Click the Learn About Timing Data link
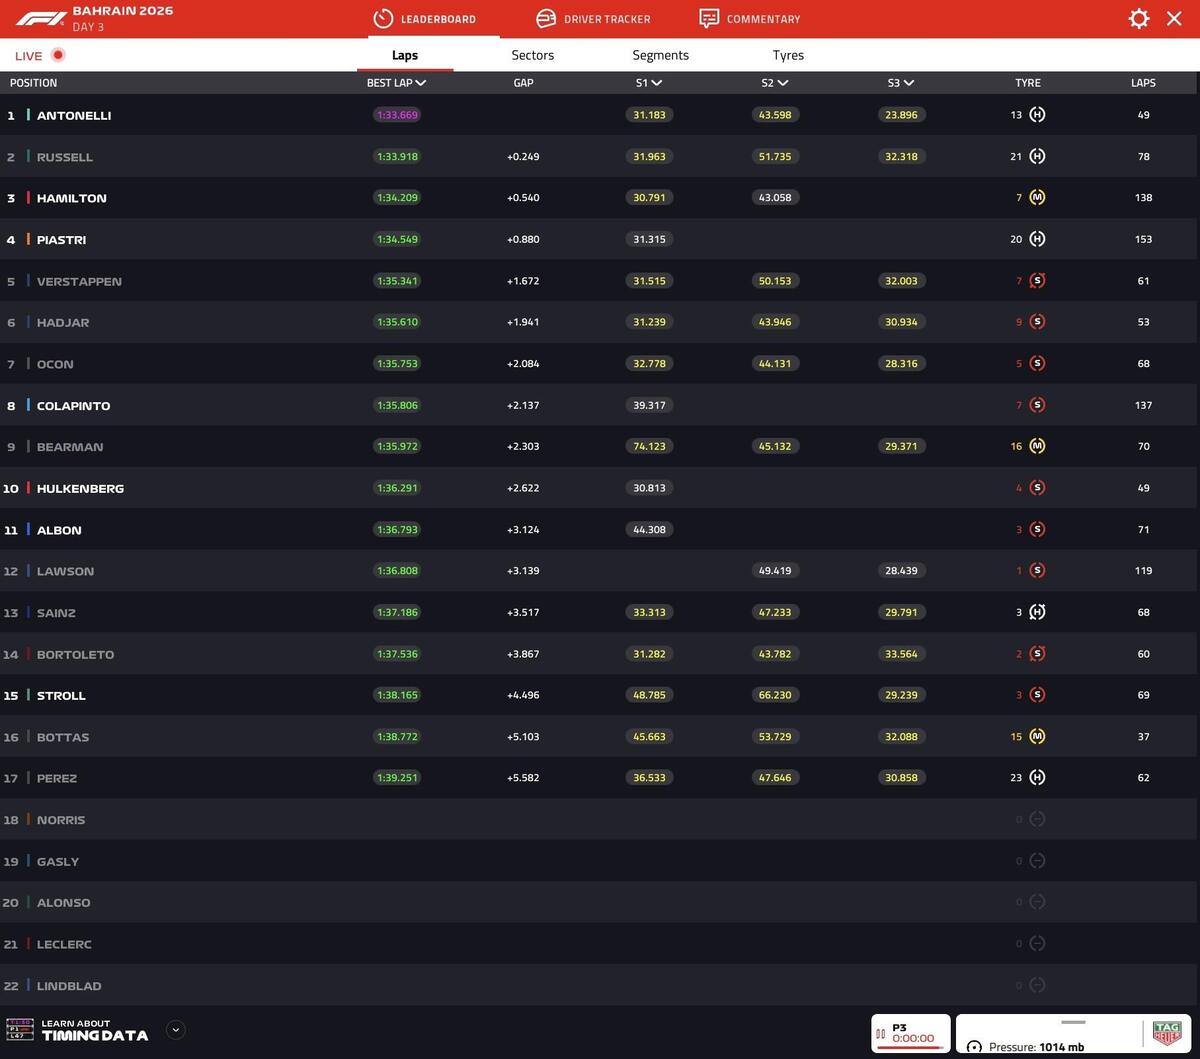Screen dimensions: 1200x1059 pos(94,1030)
